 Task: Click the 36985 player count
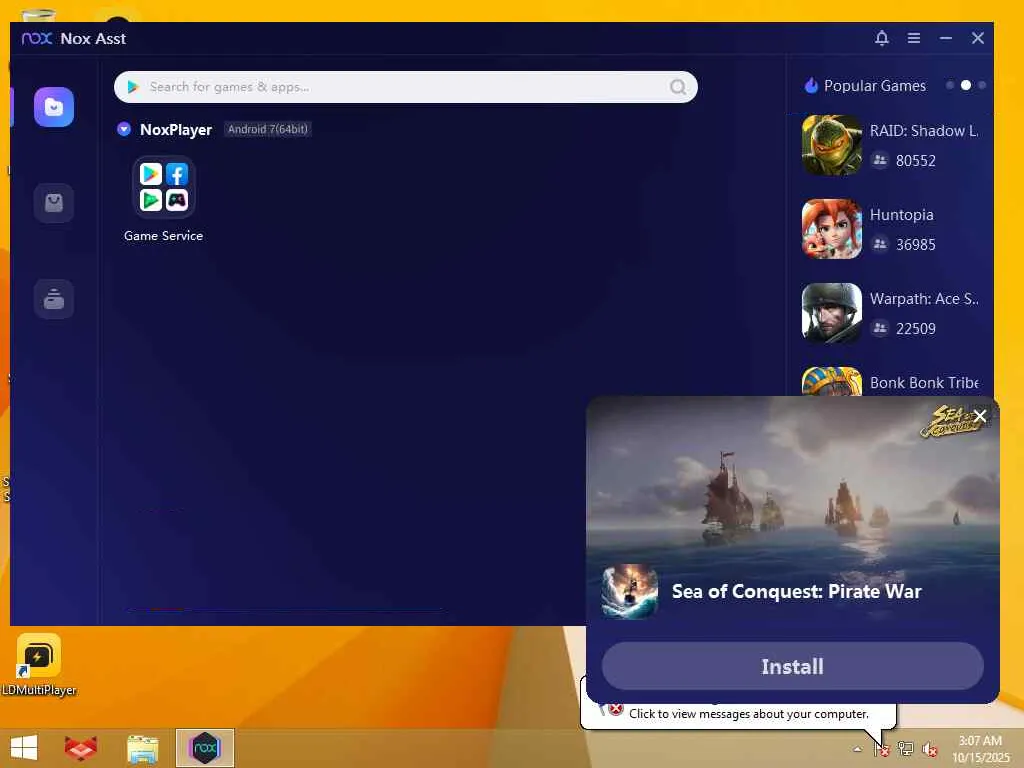tap(916, 245)
